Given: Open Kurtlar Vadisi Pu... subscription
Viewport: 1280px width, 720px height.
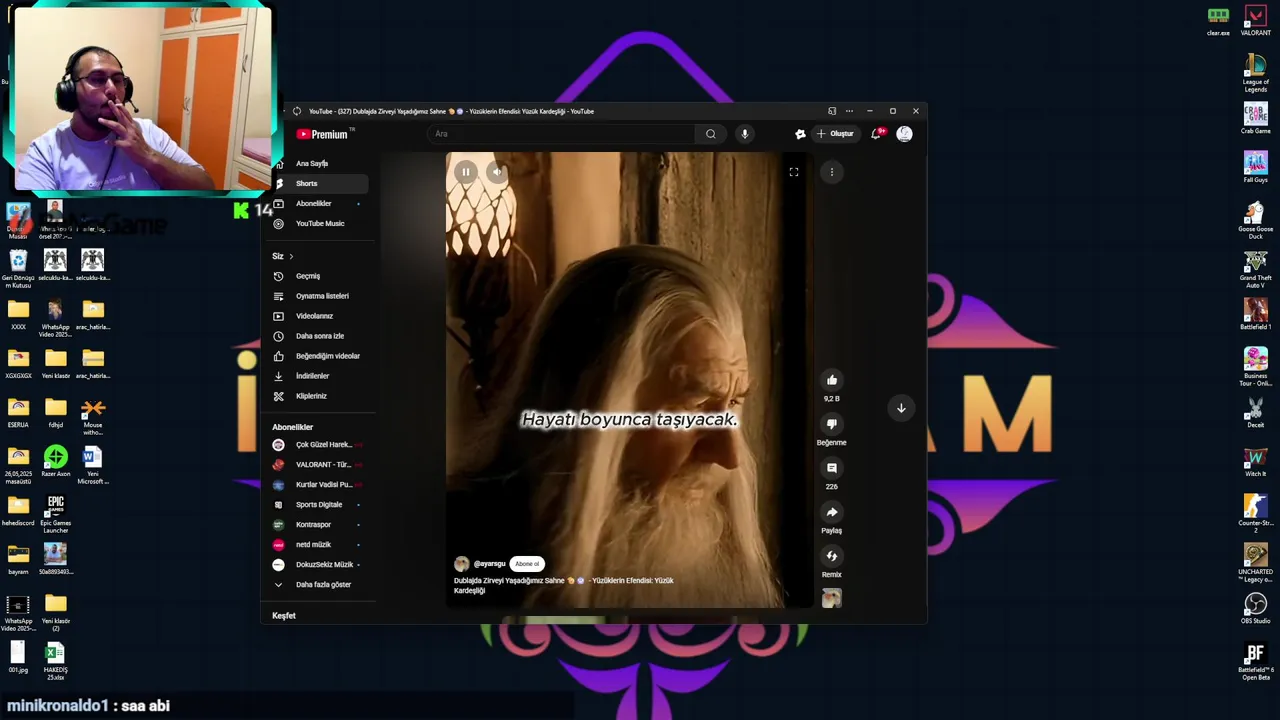Looking at the screenshot, I should [318, 484].
